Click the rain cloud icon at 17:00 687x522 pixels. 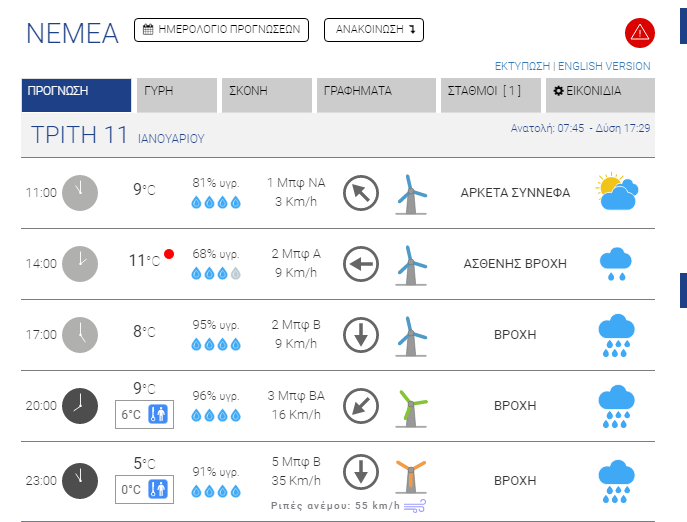click(x=617, y=335)
